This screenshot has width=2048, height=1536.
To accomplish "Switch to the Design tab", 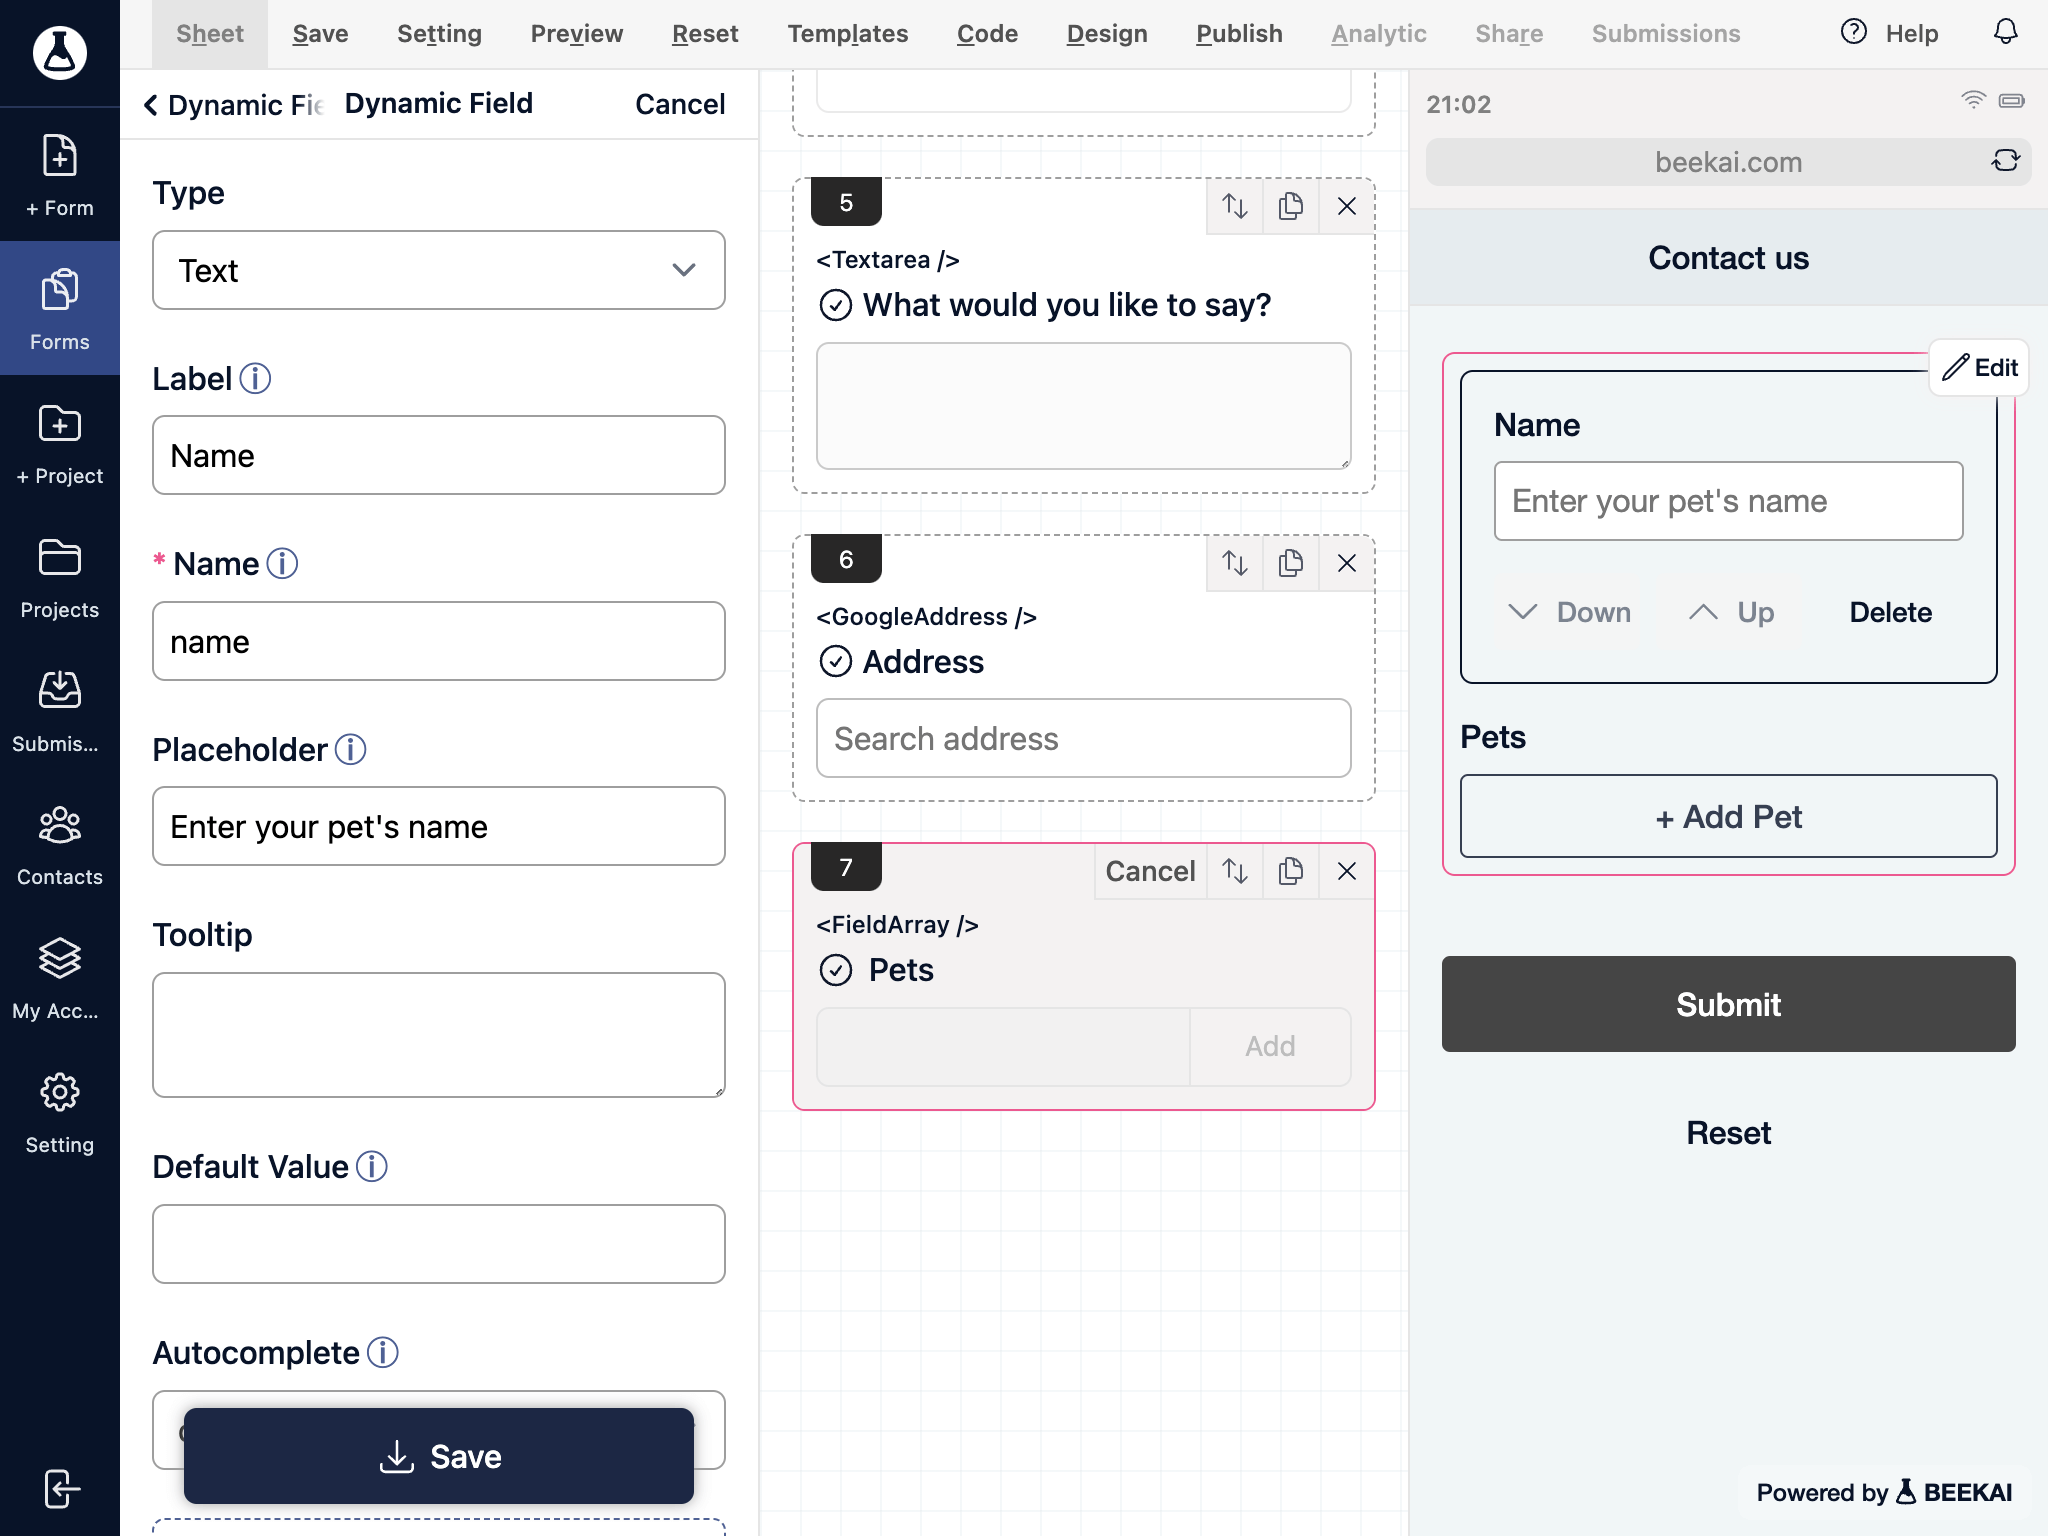I will 1106,34.
